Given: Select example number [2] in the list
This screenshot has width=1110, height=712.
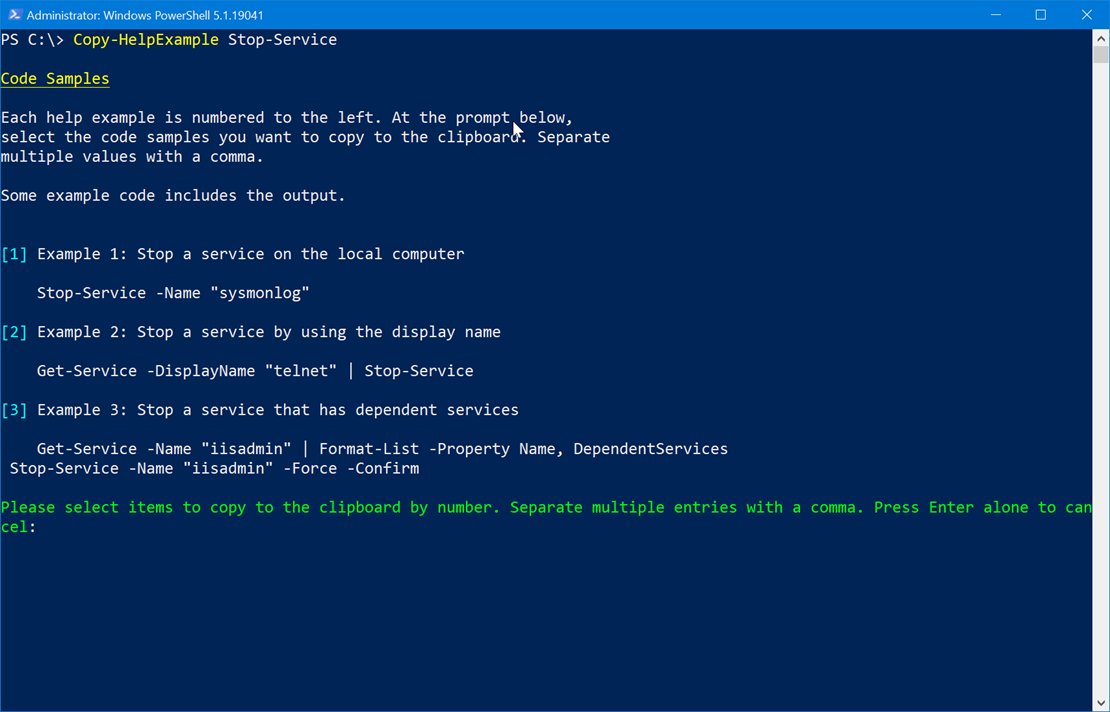Looking at the screenshot, I should pos(14,331).
